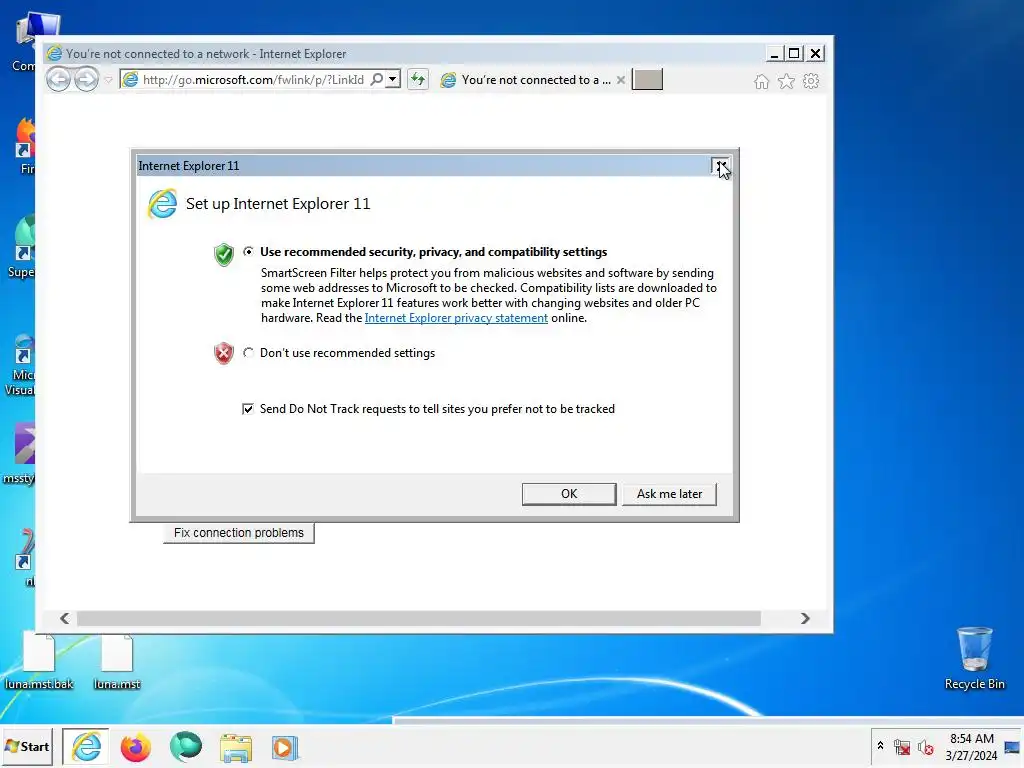Click the Refresh/compatibility button next to address bar
This screenshot has height=768, width=1024.
(418, 80)
